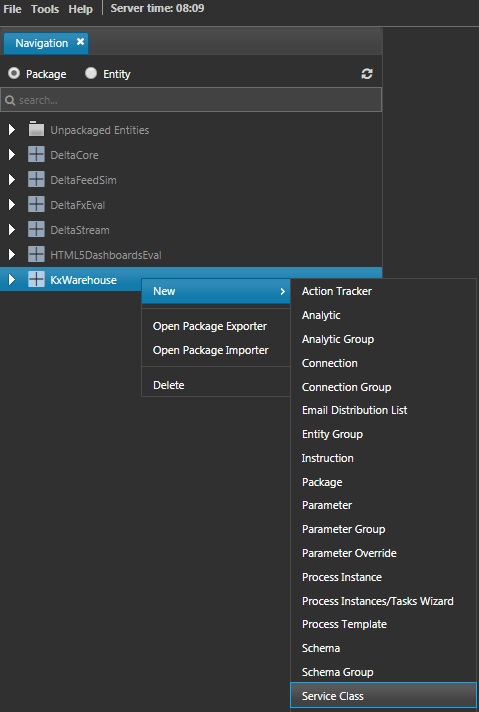The height and width of the screenshot is (712, 479).
Task: Click the search input field
Action: coord(191,100)
